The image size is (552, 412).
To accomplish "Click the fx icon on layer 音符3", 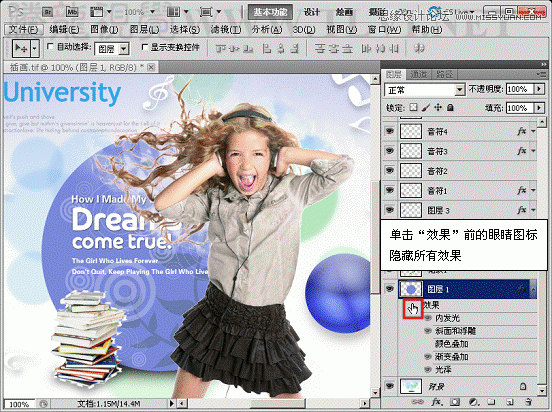I will pos(522,151).
